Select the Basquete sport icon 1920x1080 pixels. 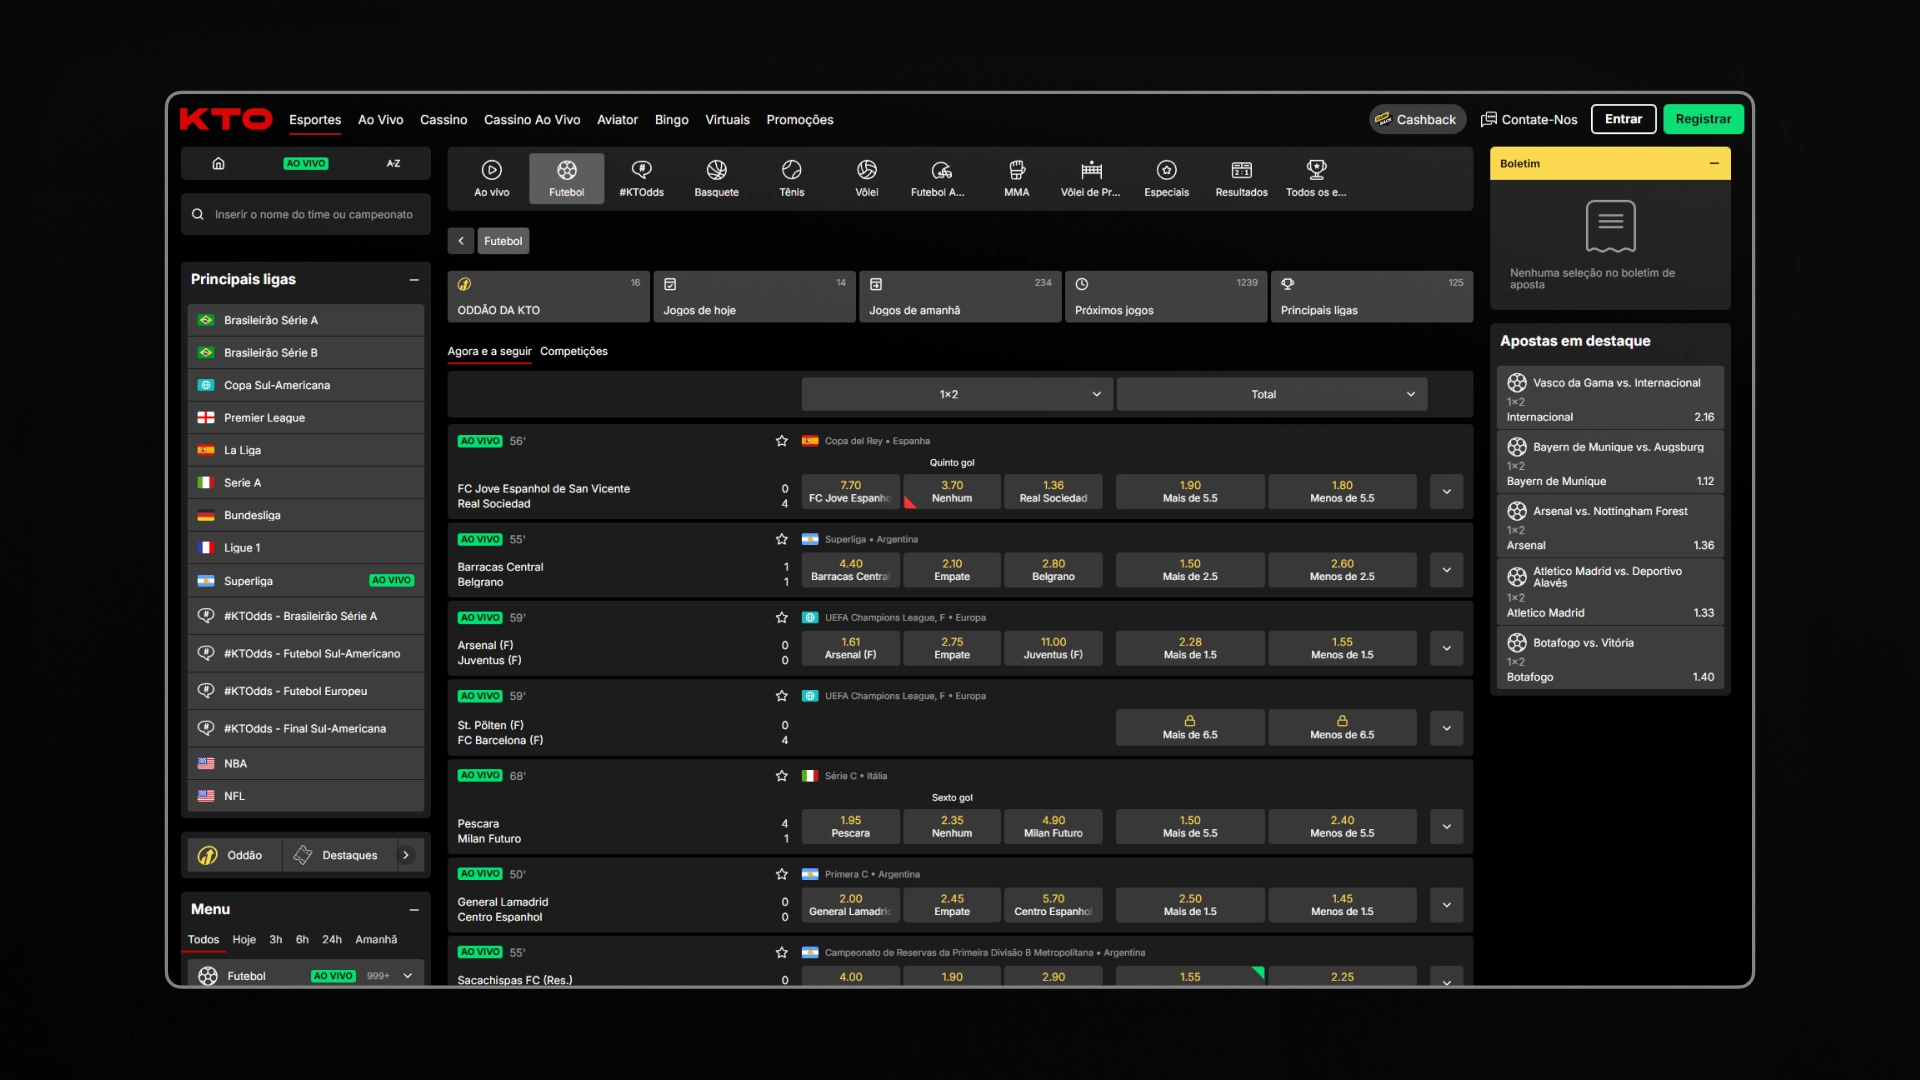click(716, 179)
